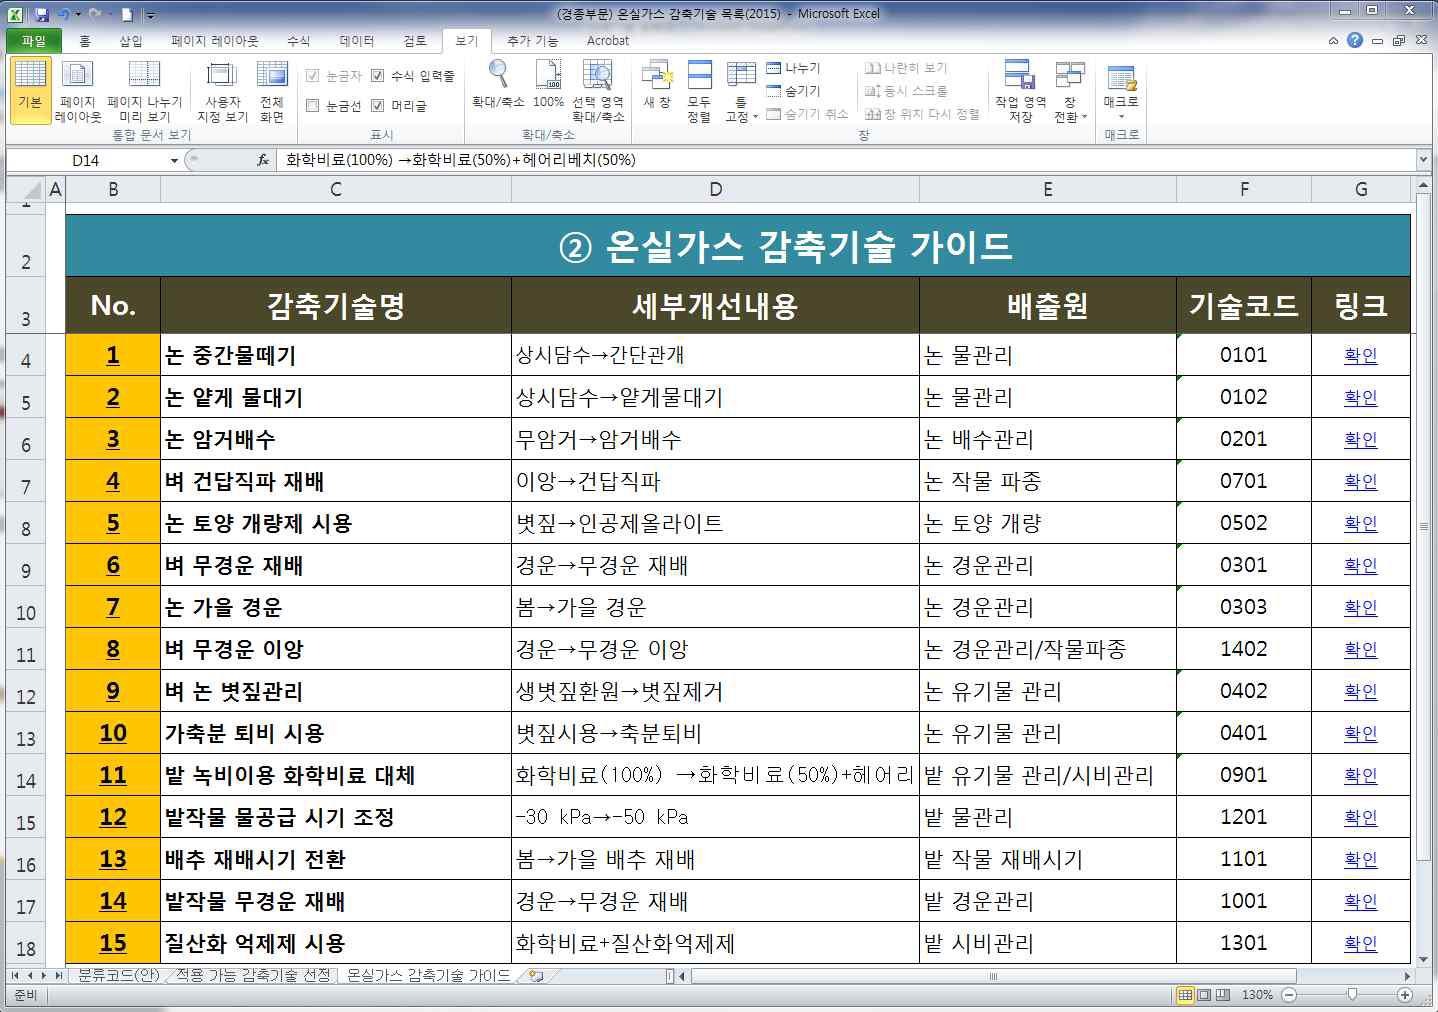This screenshot has width=1438, height=1012.
Task: Open the 수식 ribbon tab
Action: click(x=298, y=41)
